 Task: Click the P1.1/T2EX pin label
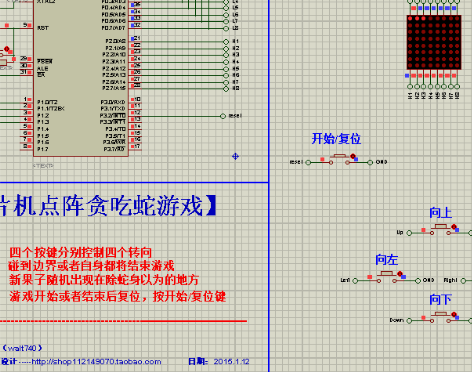tap(51, 109)
